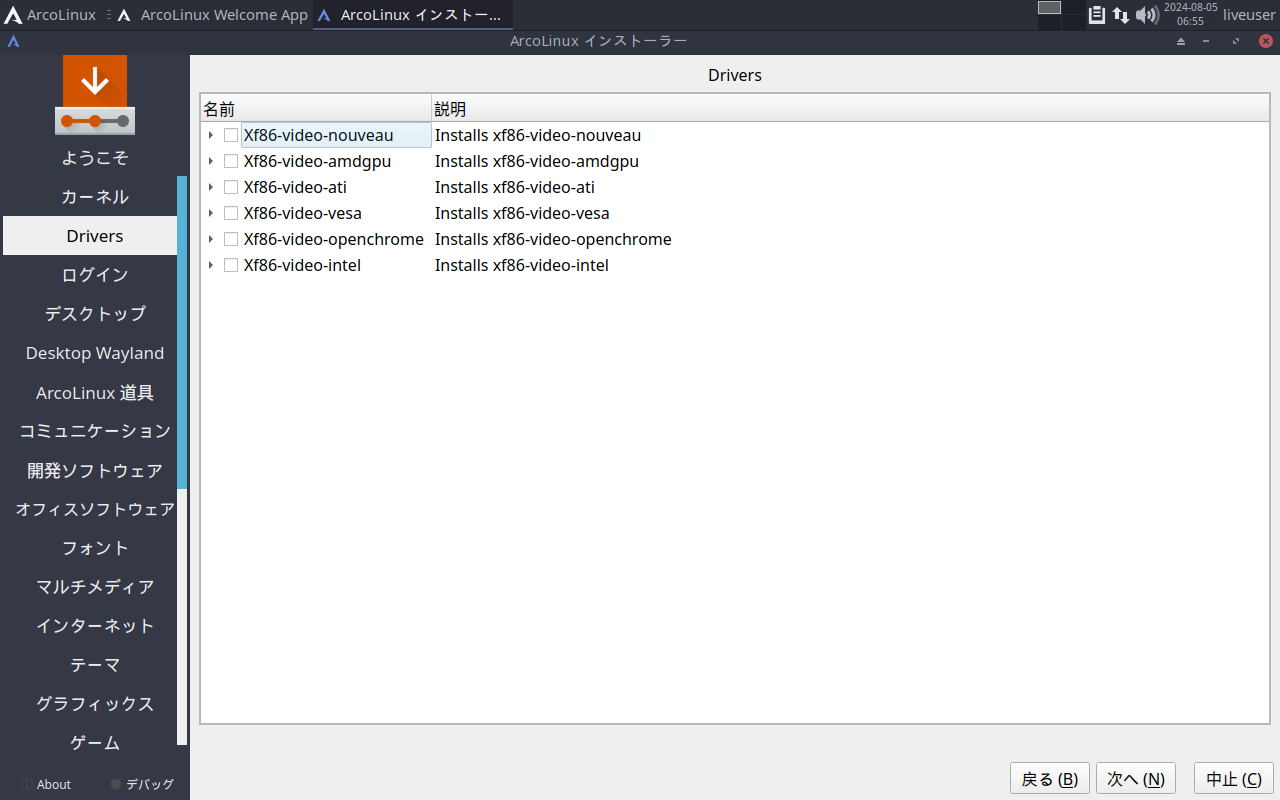Viewport: 1280px width, 800px height.
Task: Open the network connections tray icon
Action: pyautogui.click(x=1121, y=15)
